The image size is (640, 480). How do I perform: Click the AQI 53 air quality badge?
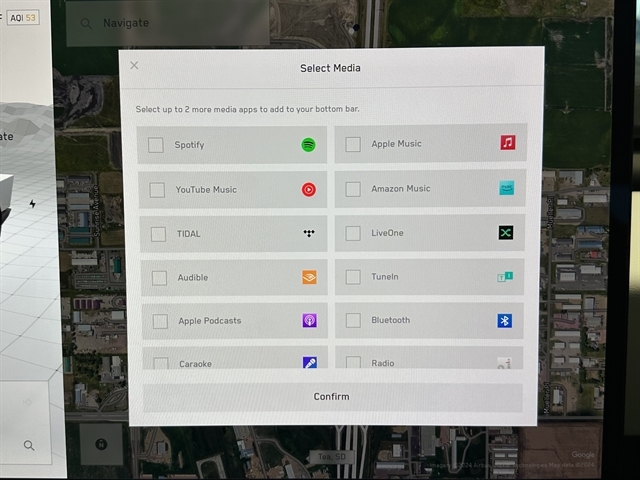[23, 18]
